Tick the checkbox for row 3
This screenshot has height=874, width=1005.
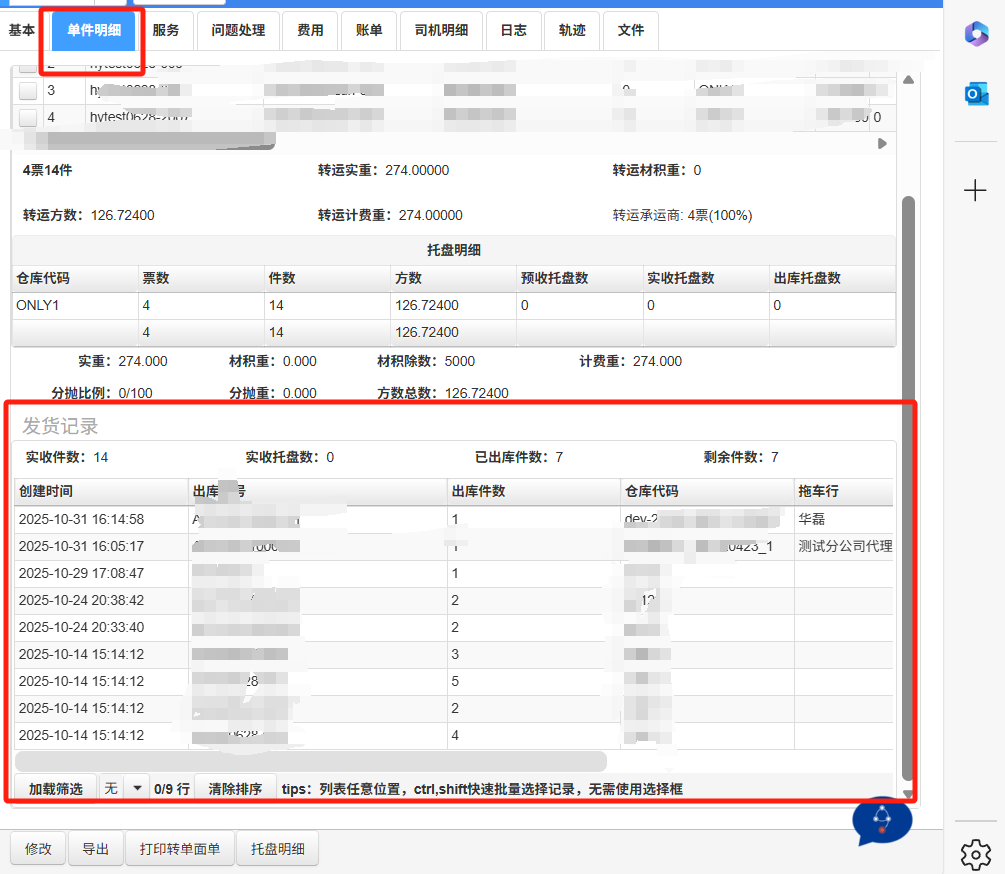pos(28,91)
